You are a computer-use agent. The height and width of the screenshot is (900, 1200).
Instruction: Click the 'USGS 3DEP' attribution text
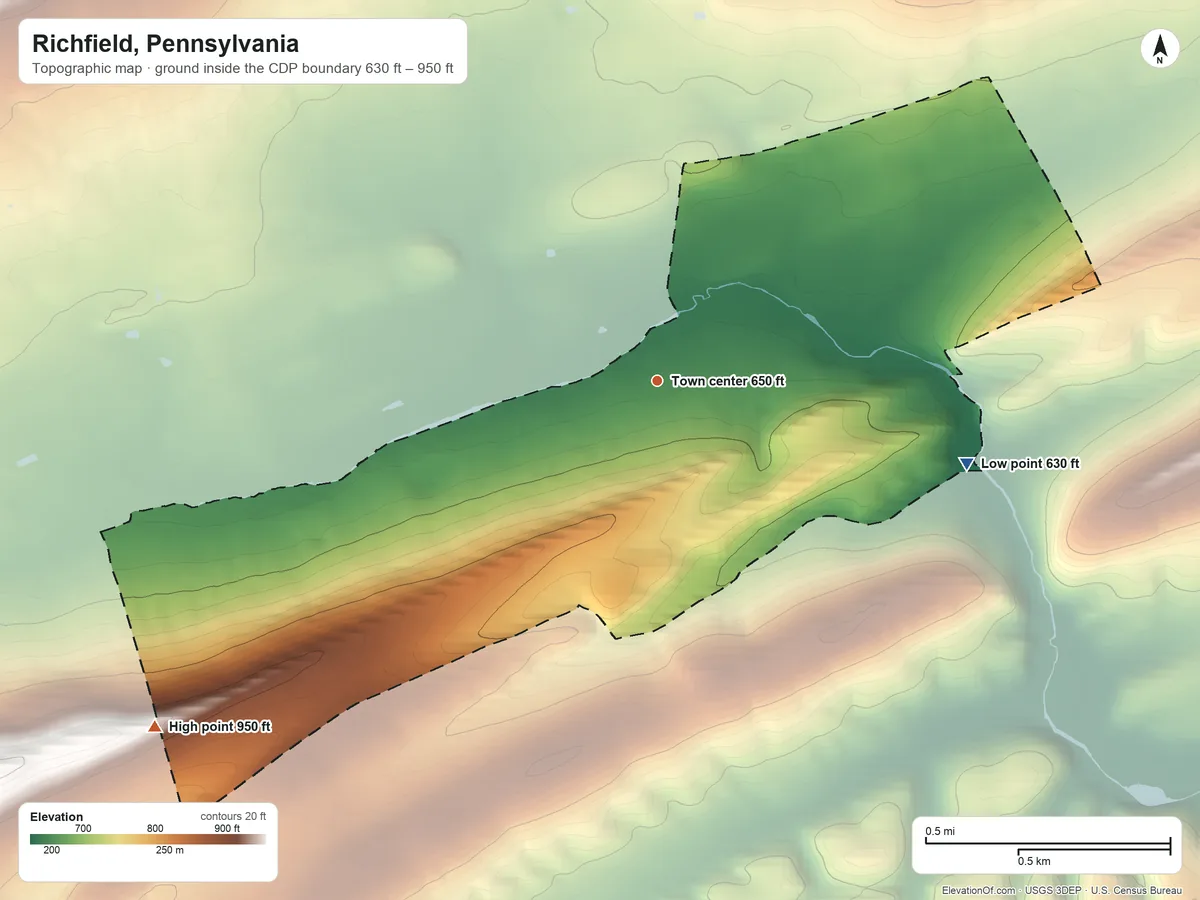(x=1053, y=890)
